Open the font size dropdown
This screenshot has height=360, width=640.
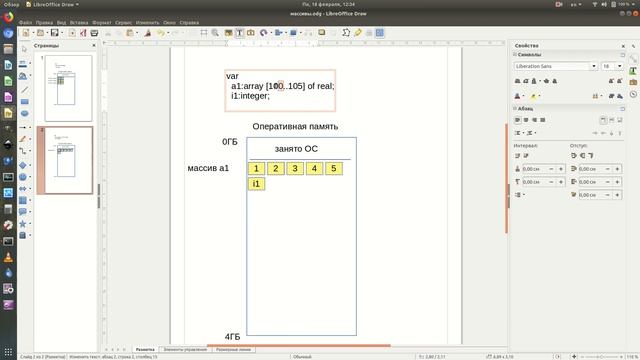tap(620, 66)
